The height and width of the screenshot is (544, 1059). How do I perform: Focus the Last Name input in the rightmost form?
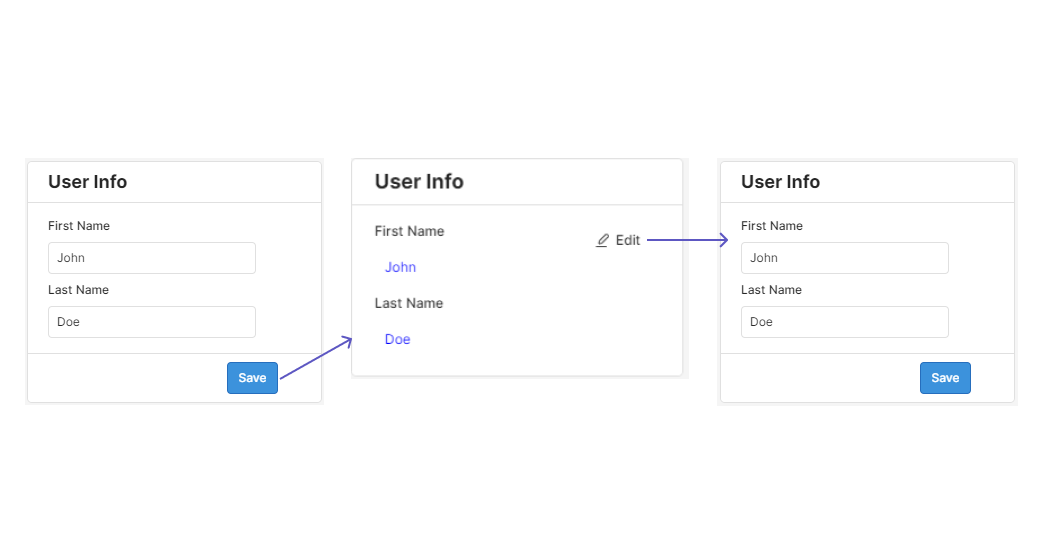(845, 322)
